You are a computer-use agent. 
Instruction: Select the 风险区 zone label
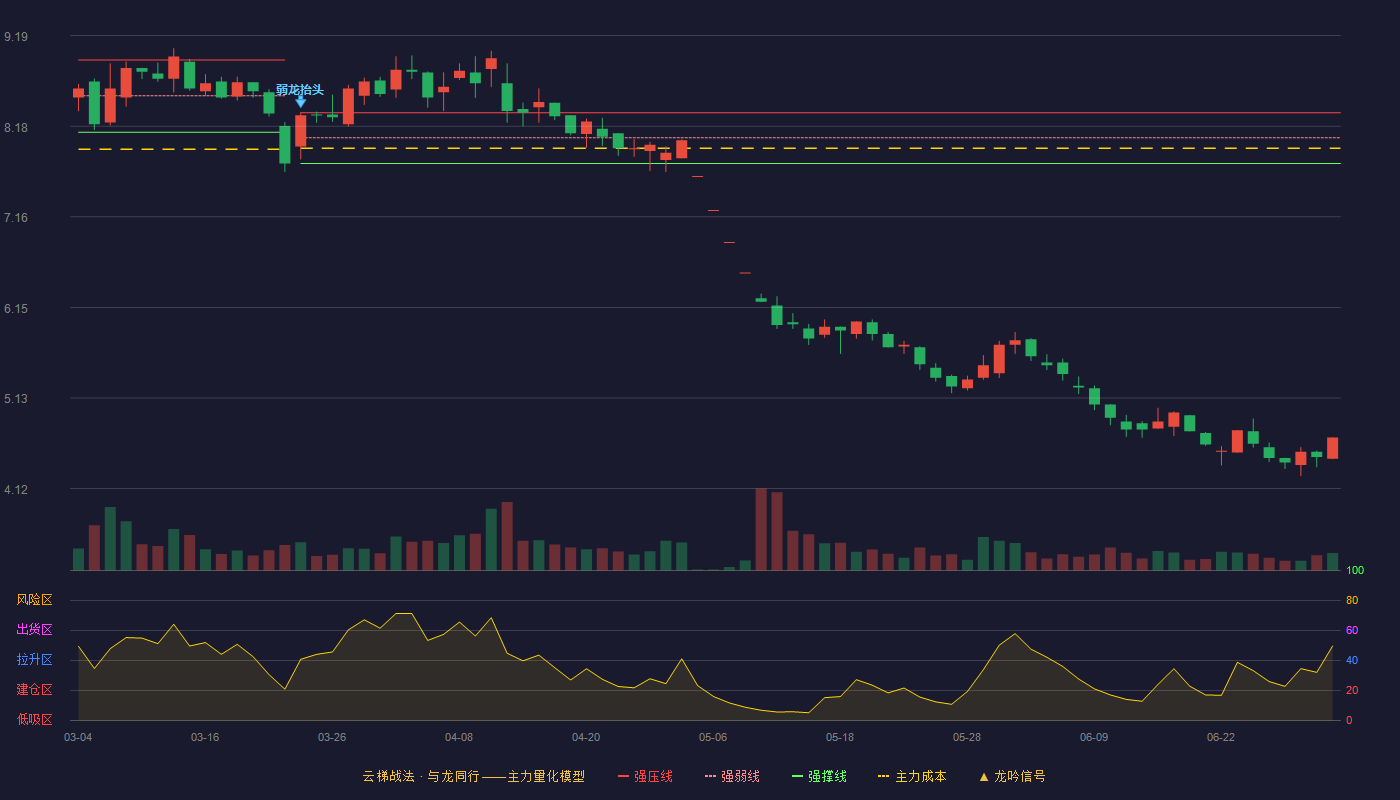pyautogui.click(x=34, y=600)
